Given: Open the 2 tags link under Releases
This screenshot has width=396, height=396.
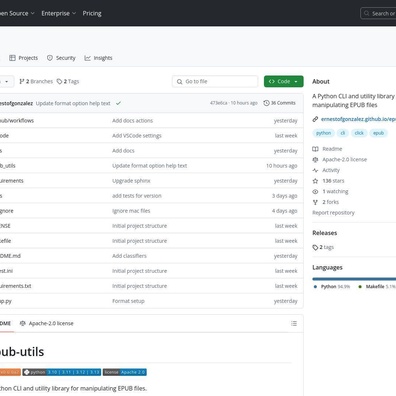Looking at the screenshot, I should (x=323, y=247).
